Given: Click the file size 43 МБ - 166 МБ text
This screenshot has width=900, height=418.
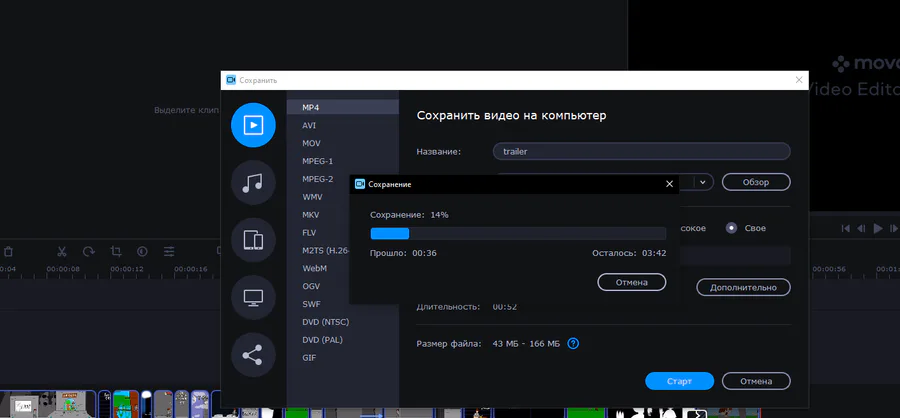Looking at the screenshot, I should tap(526, 344).
